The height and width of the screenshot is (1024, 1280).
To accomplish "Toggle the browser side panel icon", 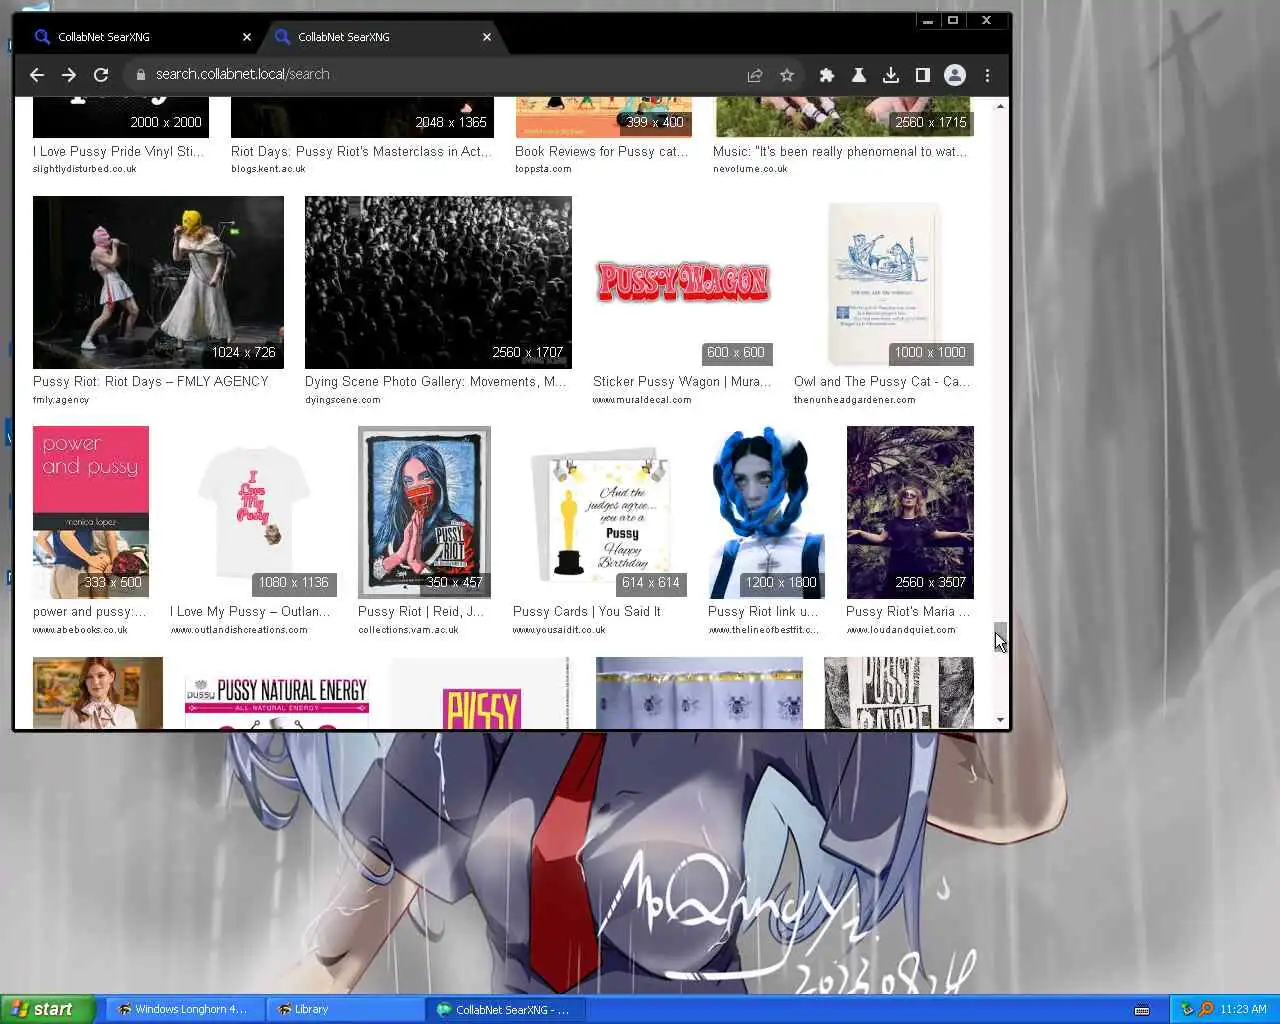I will coord(923,75).
